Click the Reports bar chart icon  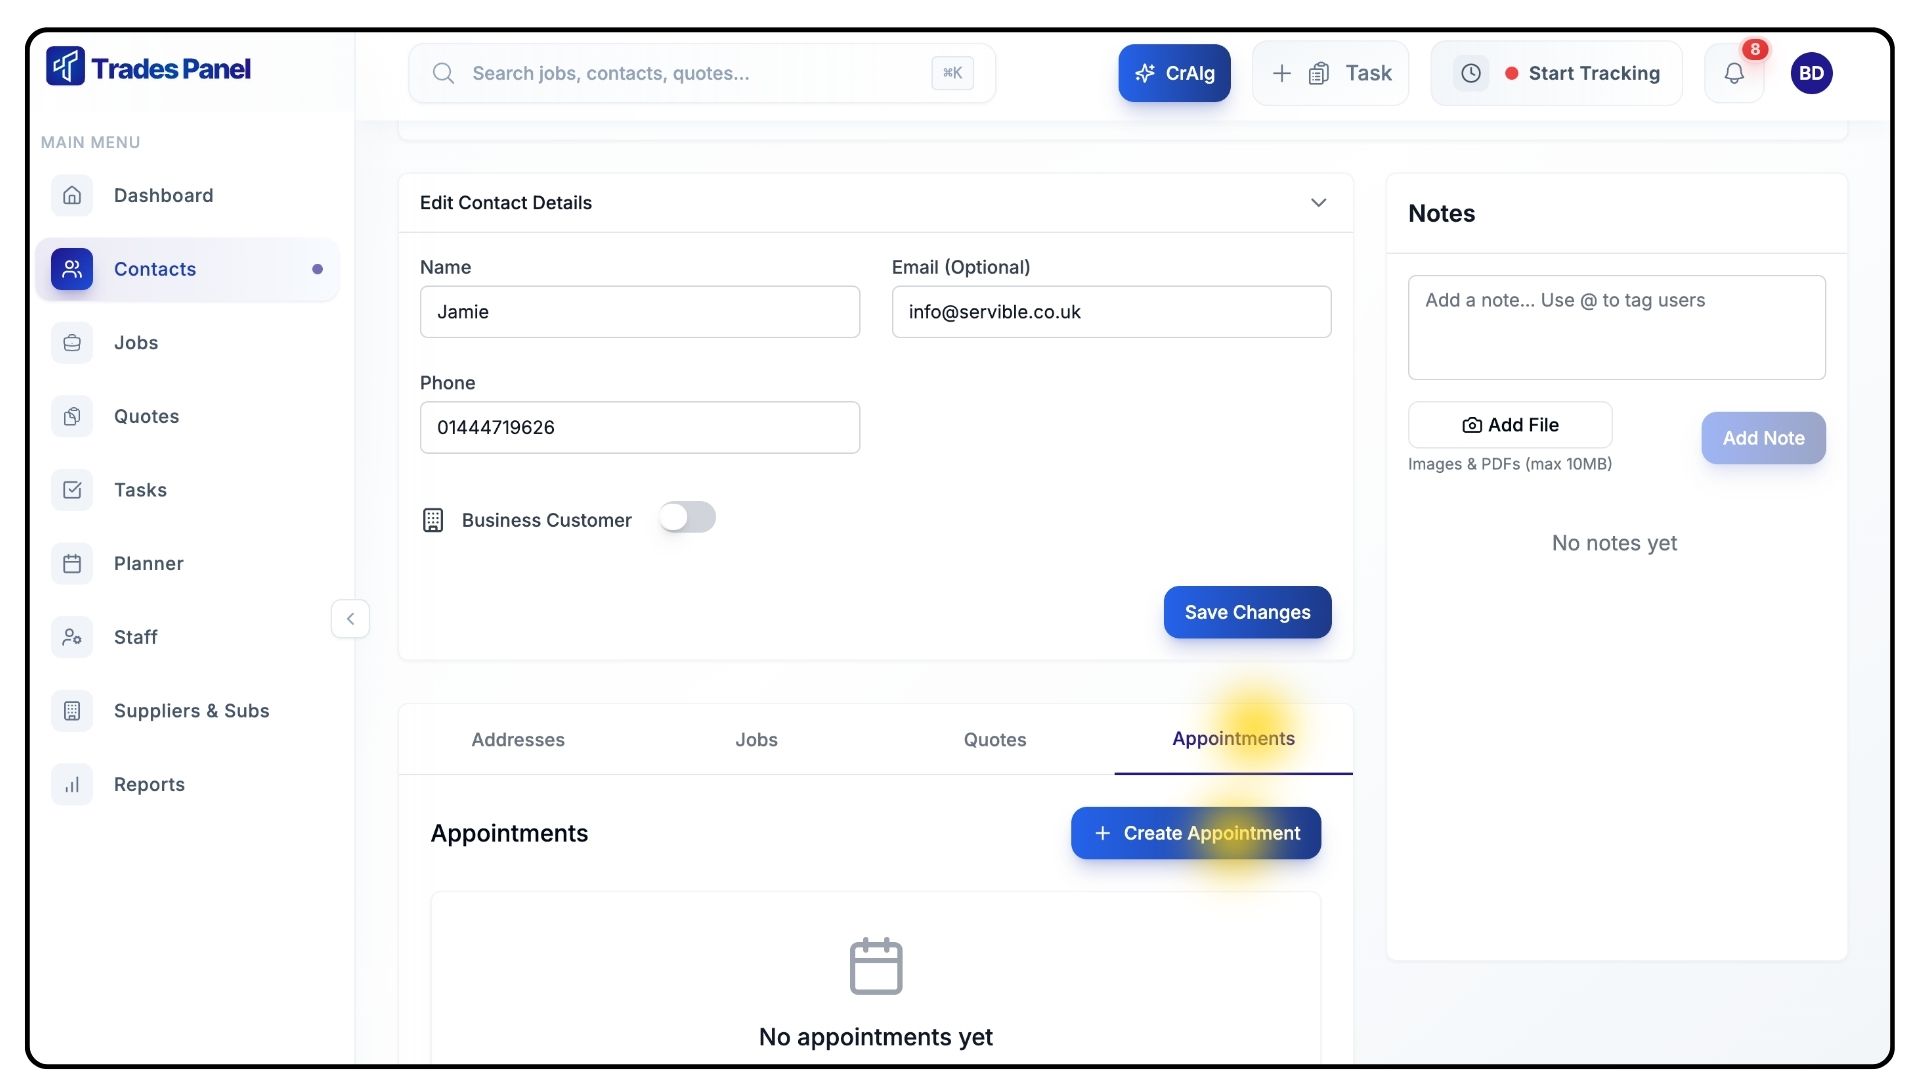(x=72, y=785)
